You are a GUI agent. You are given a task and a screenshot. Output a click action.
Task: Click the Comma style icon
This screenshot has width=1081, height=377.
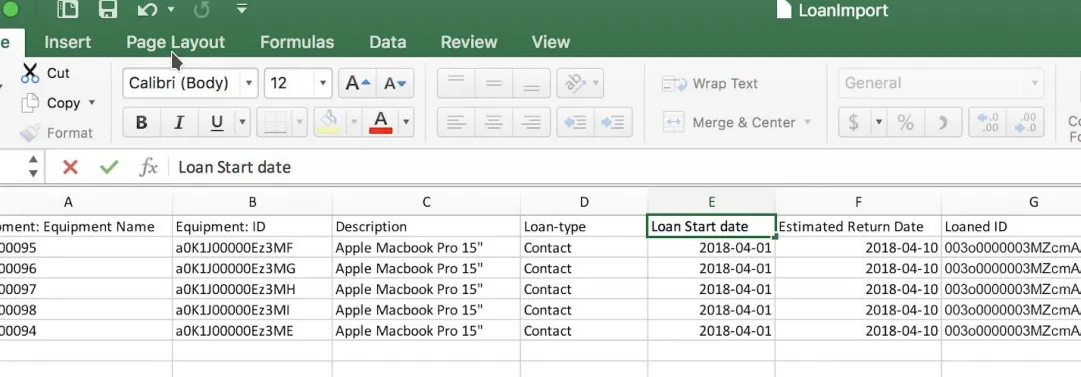click(943, 123)
